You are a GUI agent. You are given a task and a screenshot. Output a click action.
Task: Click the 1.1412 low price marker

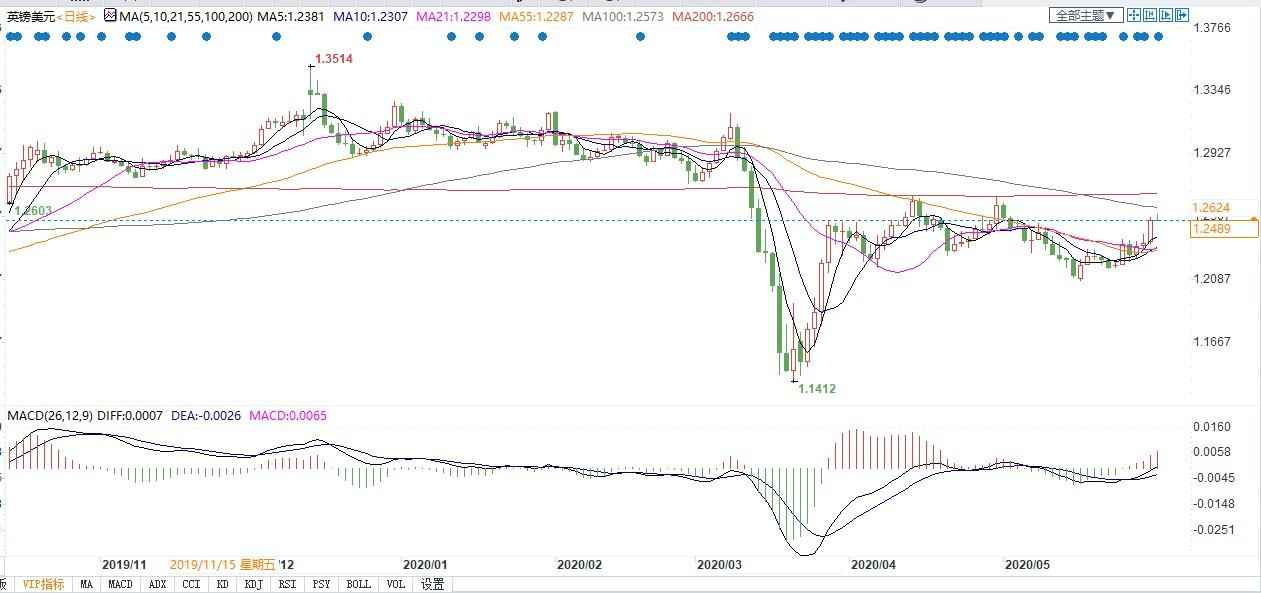click(816, 389)
